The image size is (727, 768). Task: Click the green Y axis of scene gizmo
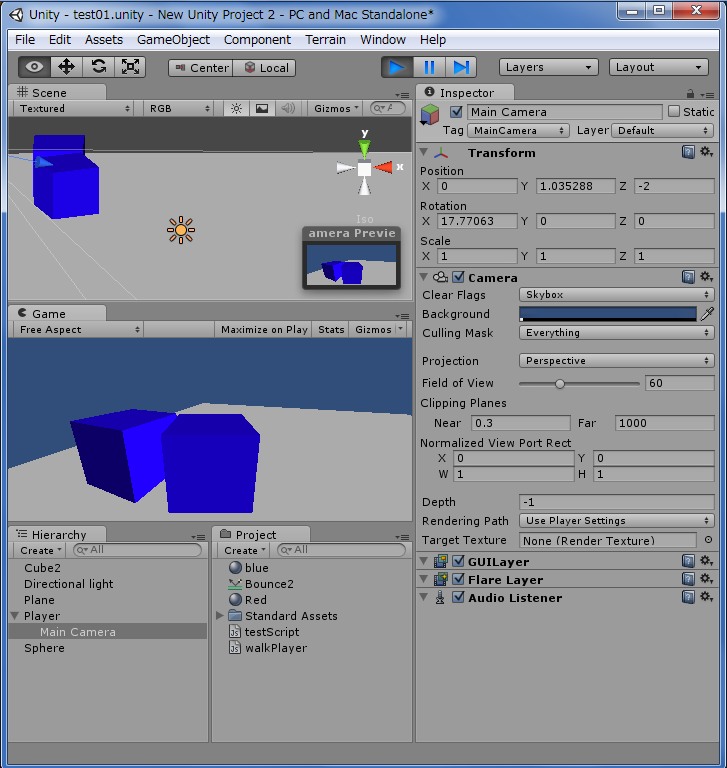(364, 148)
